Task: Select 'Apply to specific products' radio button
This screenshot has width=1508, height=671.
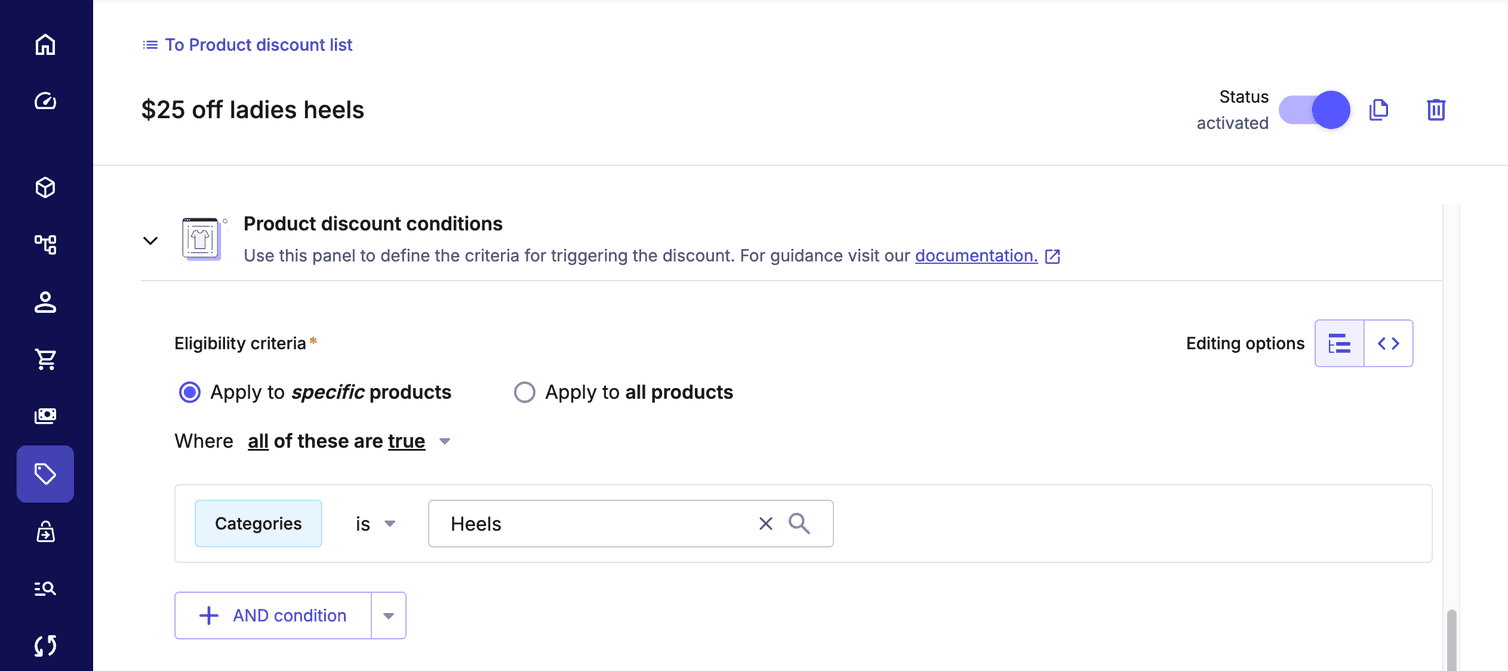Action: coord(189,392)
